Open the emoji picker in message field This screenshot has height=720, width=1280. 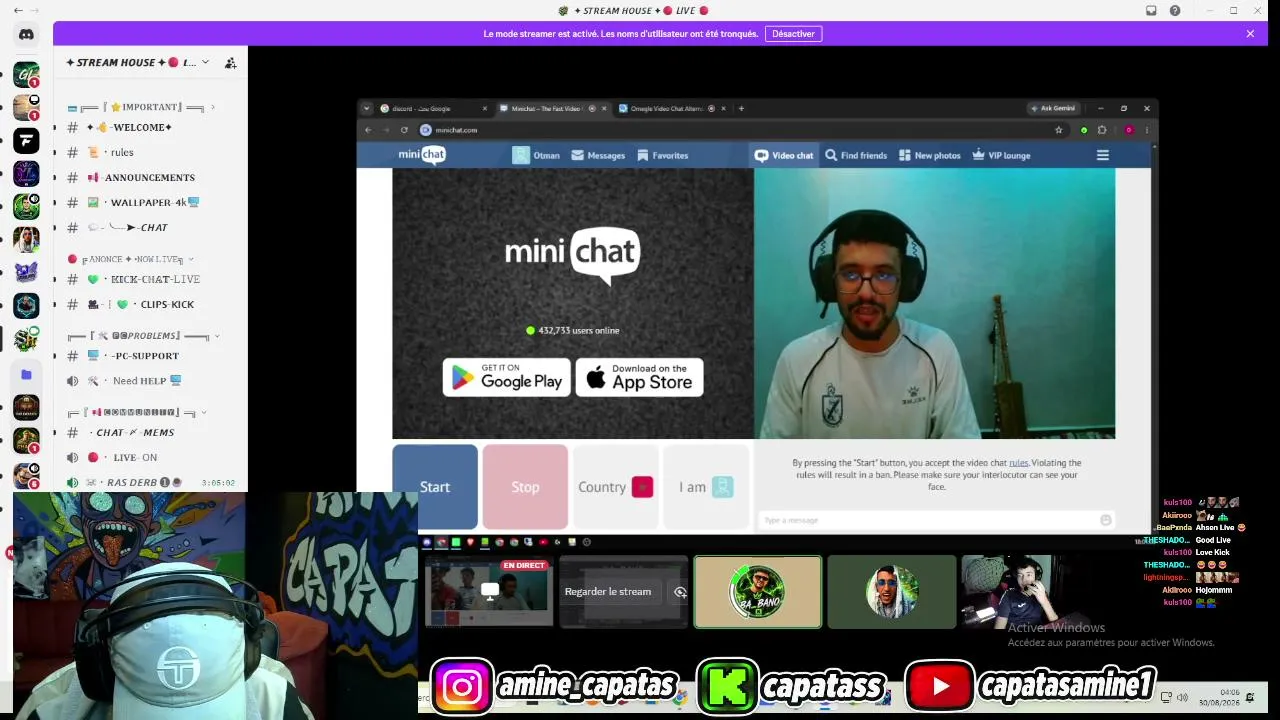pos(1105,520)
